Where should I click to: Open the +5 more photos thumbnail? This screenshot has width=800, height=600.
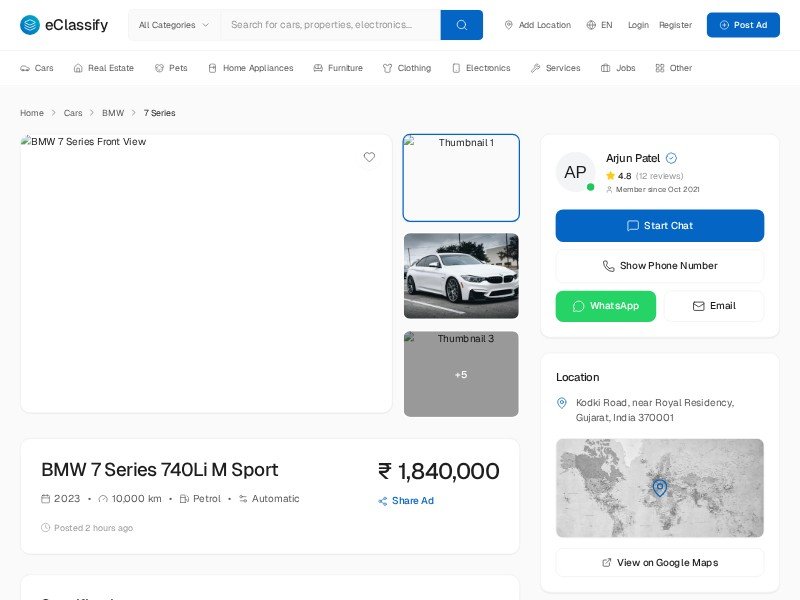(461, 374)
